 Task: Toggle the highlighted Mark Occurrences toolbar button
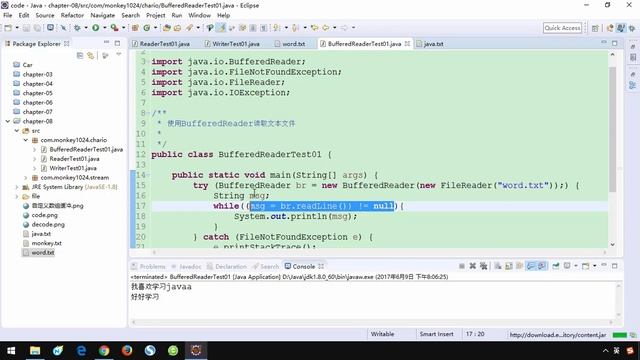click(221, 28)
